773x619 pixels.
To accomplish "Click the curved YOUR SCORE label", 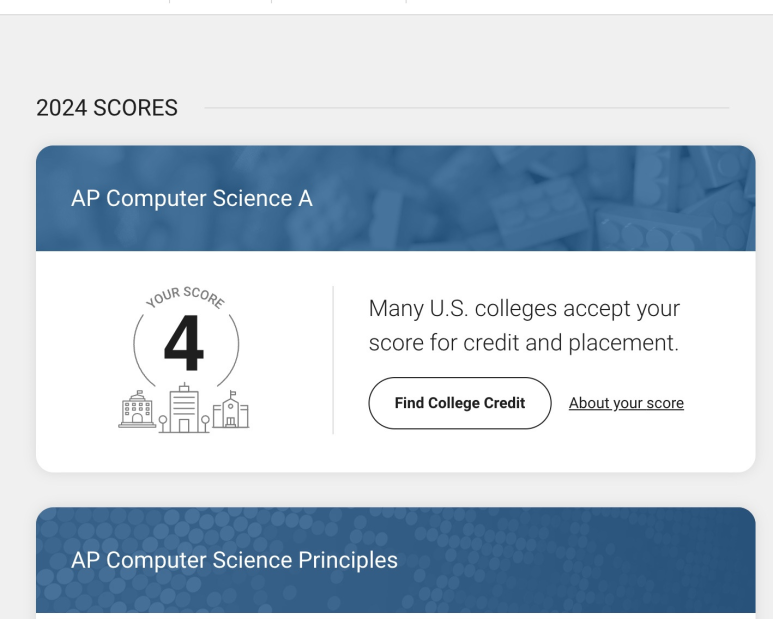I will point(185,297).
